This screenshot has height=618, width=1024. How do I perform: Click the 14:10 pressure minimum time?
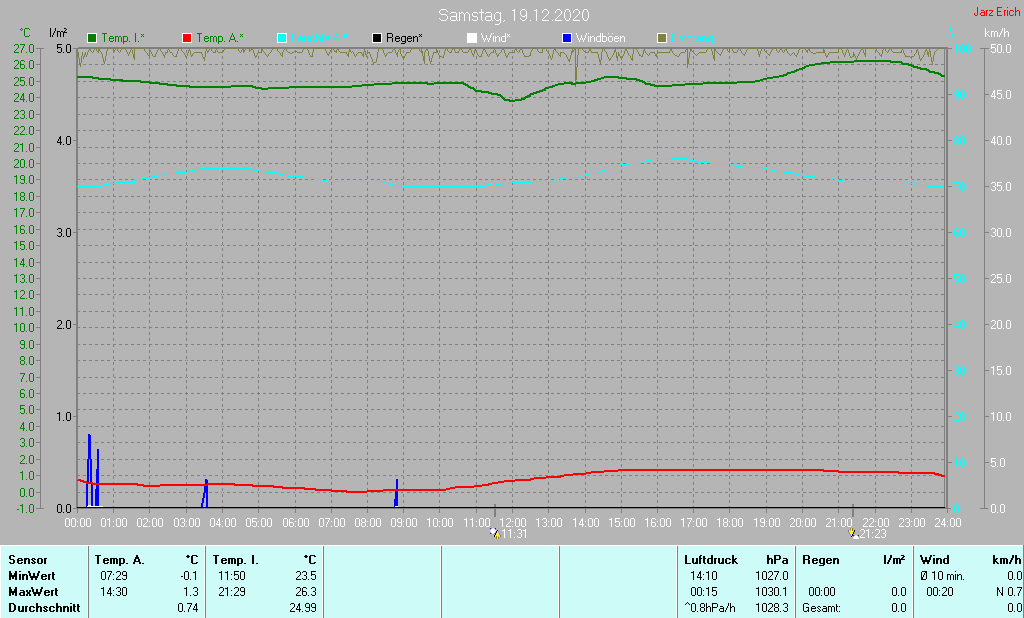704,576
